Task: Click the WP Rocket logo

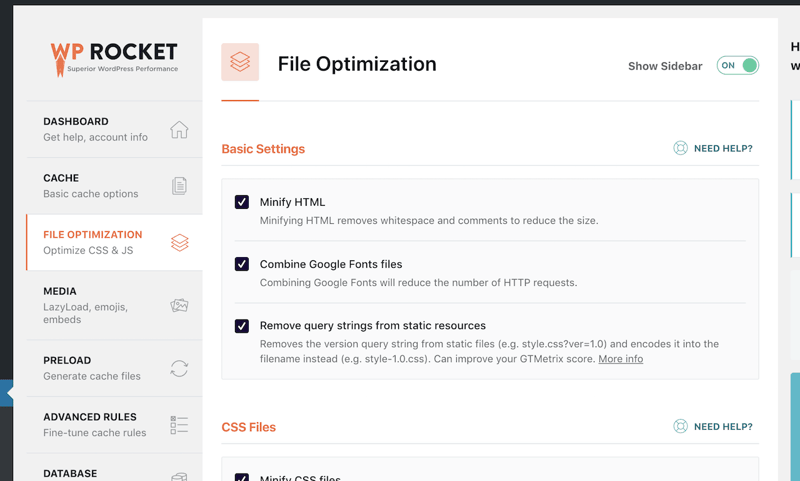Action: 114,59
